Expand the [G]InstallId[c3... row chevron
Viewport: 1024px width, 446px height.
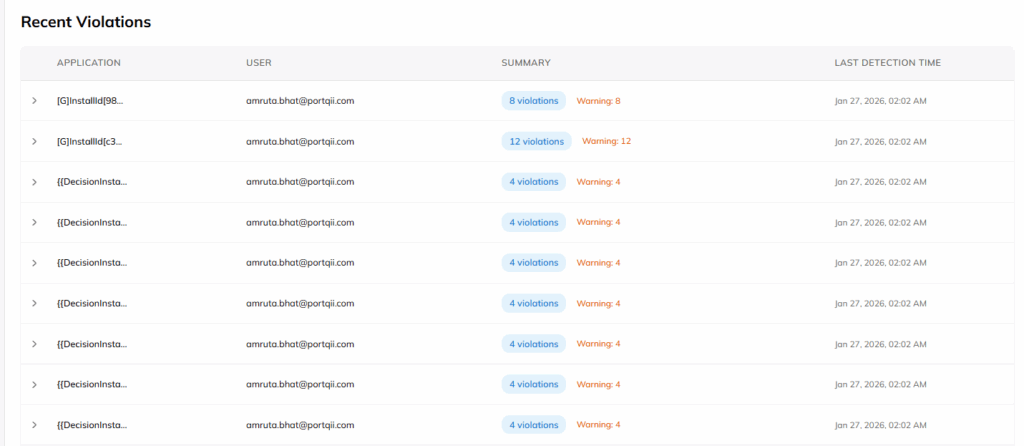[x=34, y=142]
